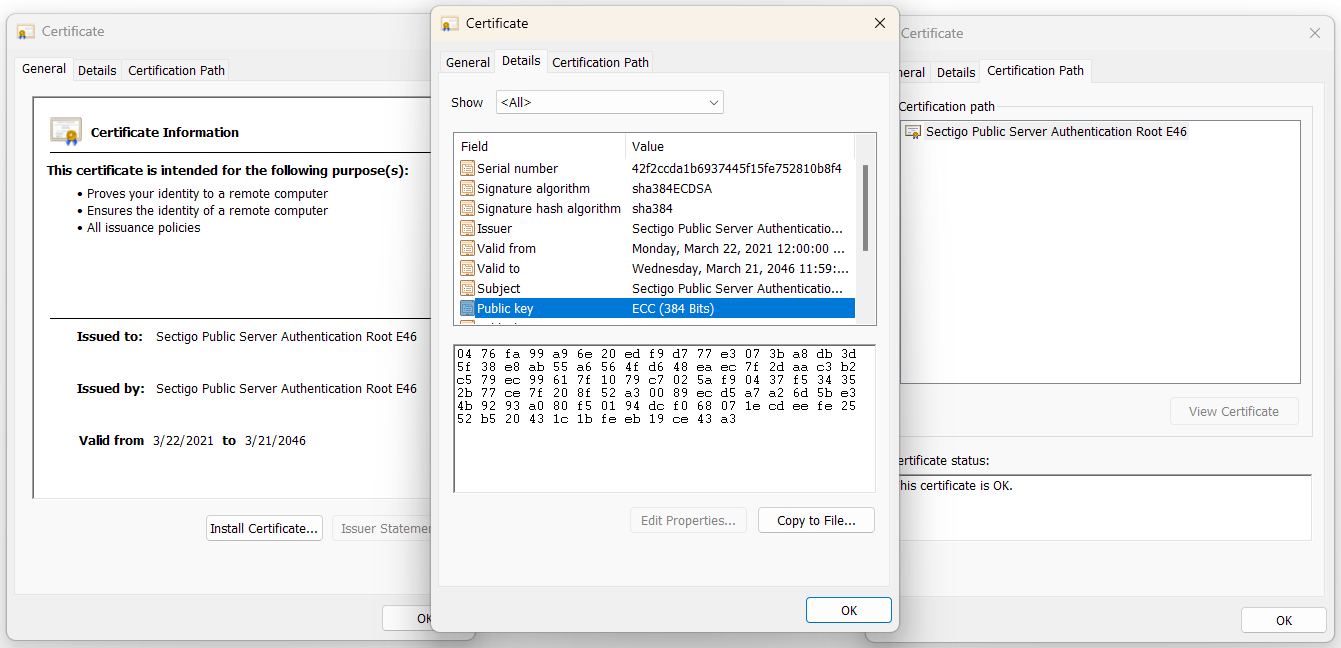Open the Show <All> dropdown
Screen dimensions: 1341x648
pyautogui.click(x=610, y=102)
